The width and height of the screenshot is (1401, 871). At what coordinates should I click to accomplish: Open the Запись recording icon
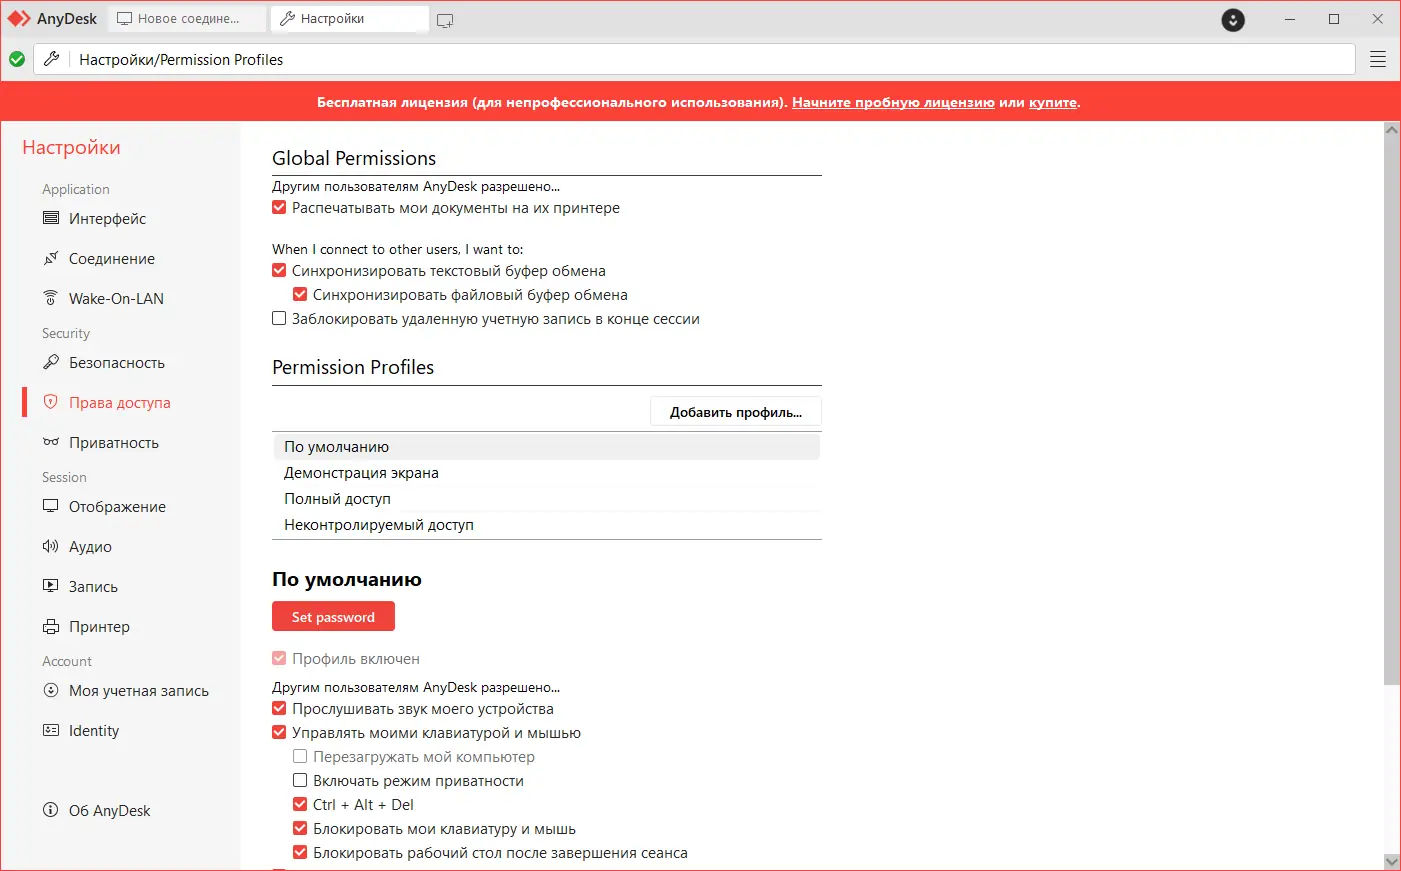(51, 586)
